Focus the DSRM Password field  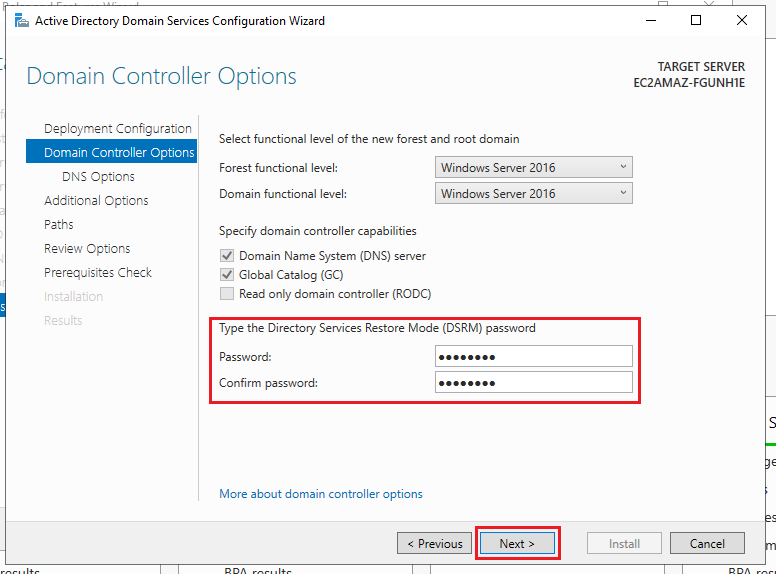534,356
